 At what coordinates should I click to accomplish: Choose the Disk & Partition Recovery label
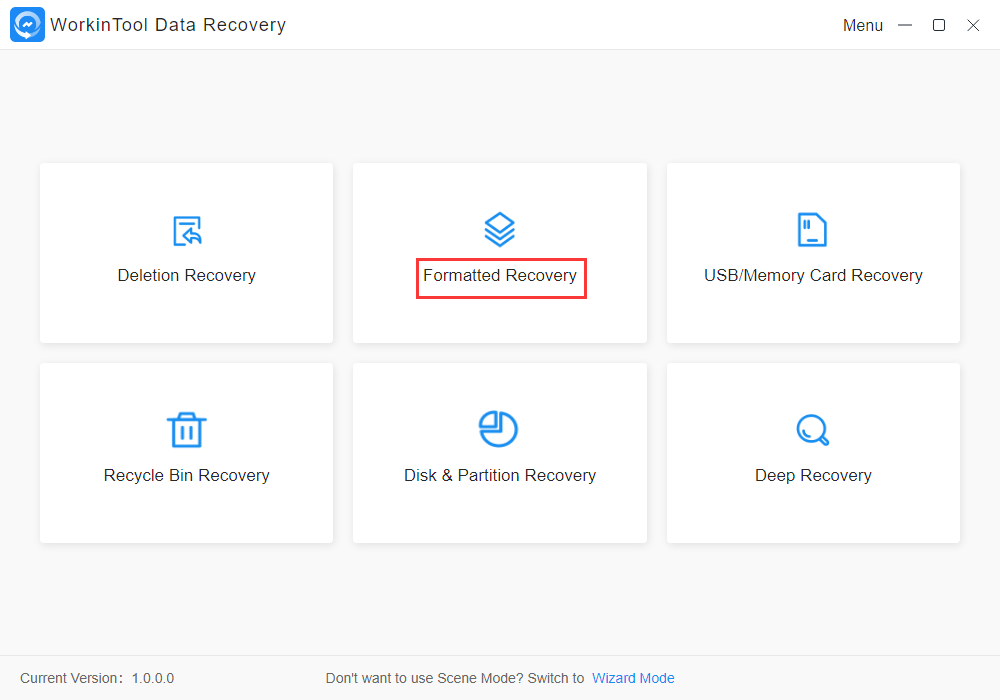click(x=500, y=476)
